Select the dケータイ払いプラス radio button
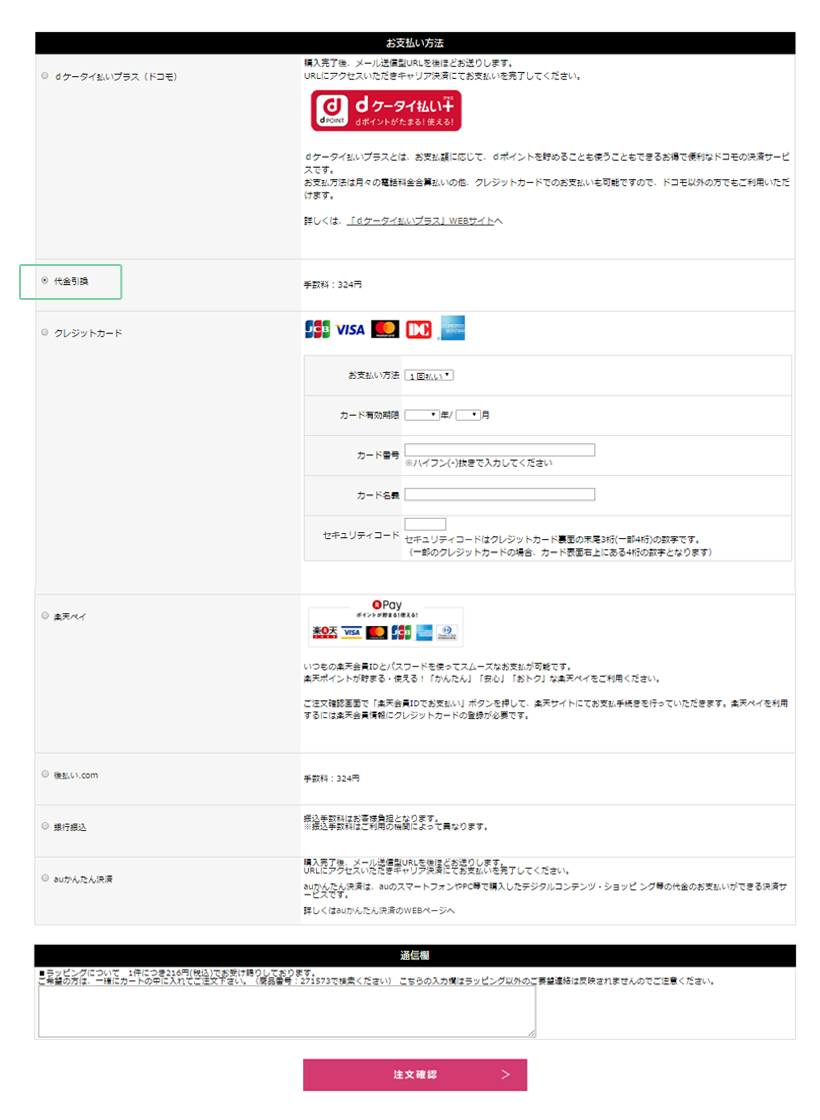The image size is (820, 1120). pyautogui.click(x=45, y=76)
